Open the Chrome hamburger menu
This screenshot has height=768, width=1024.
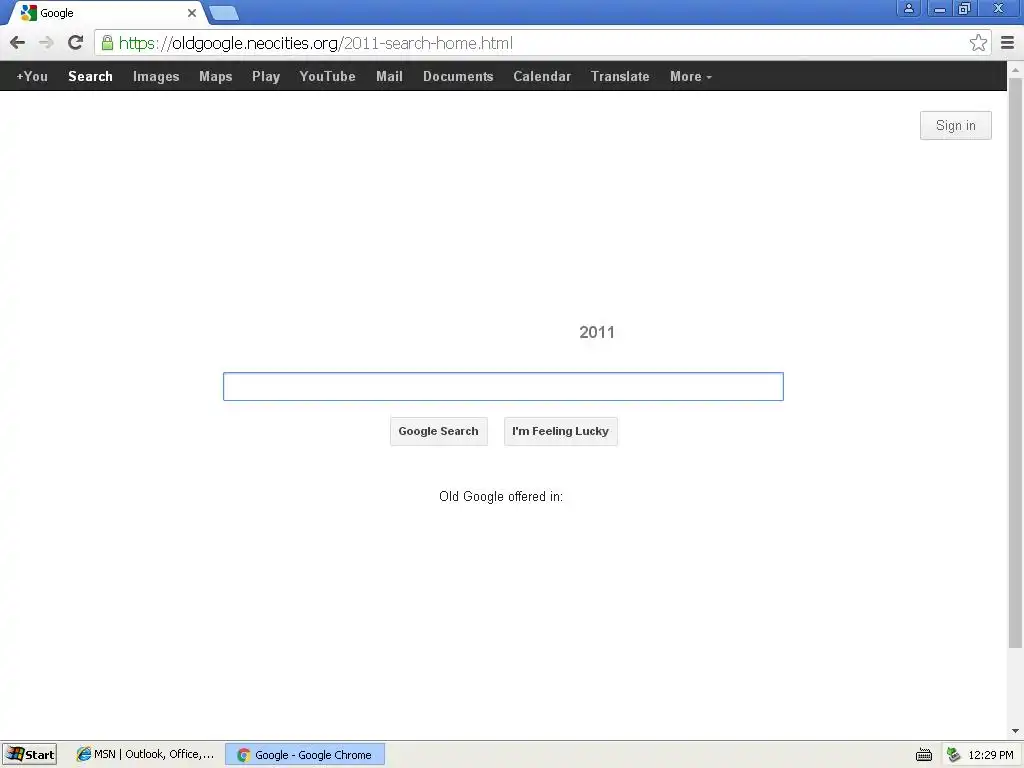point(1007,43)
